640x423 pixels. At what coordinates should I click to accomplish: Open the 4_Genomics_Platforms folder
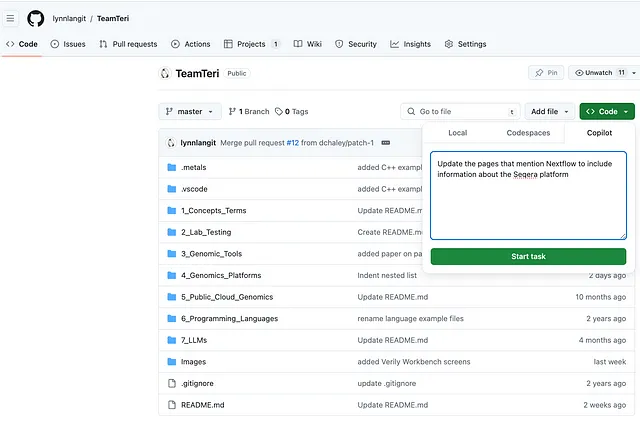tap(221, 276)
